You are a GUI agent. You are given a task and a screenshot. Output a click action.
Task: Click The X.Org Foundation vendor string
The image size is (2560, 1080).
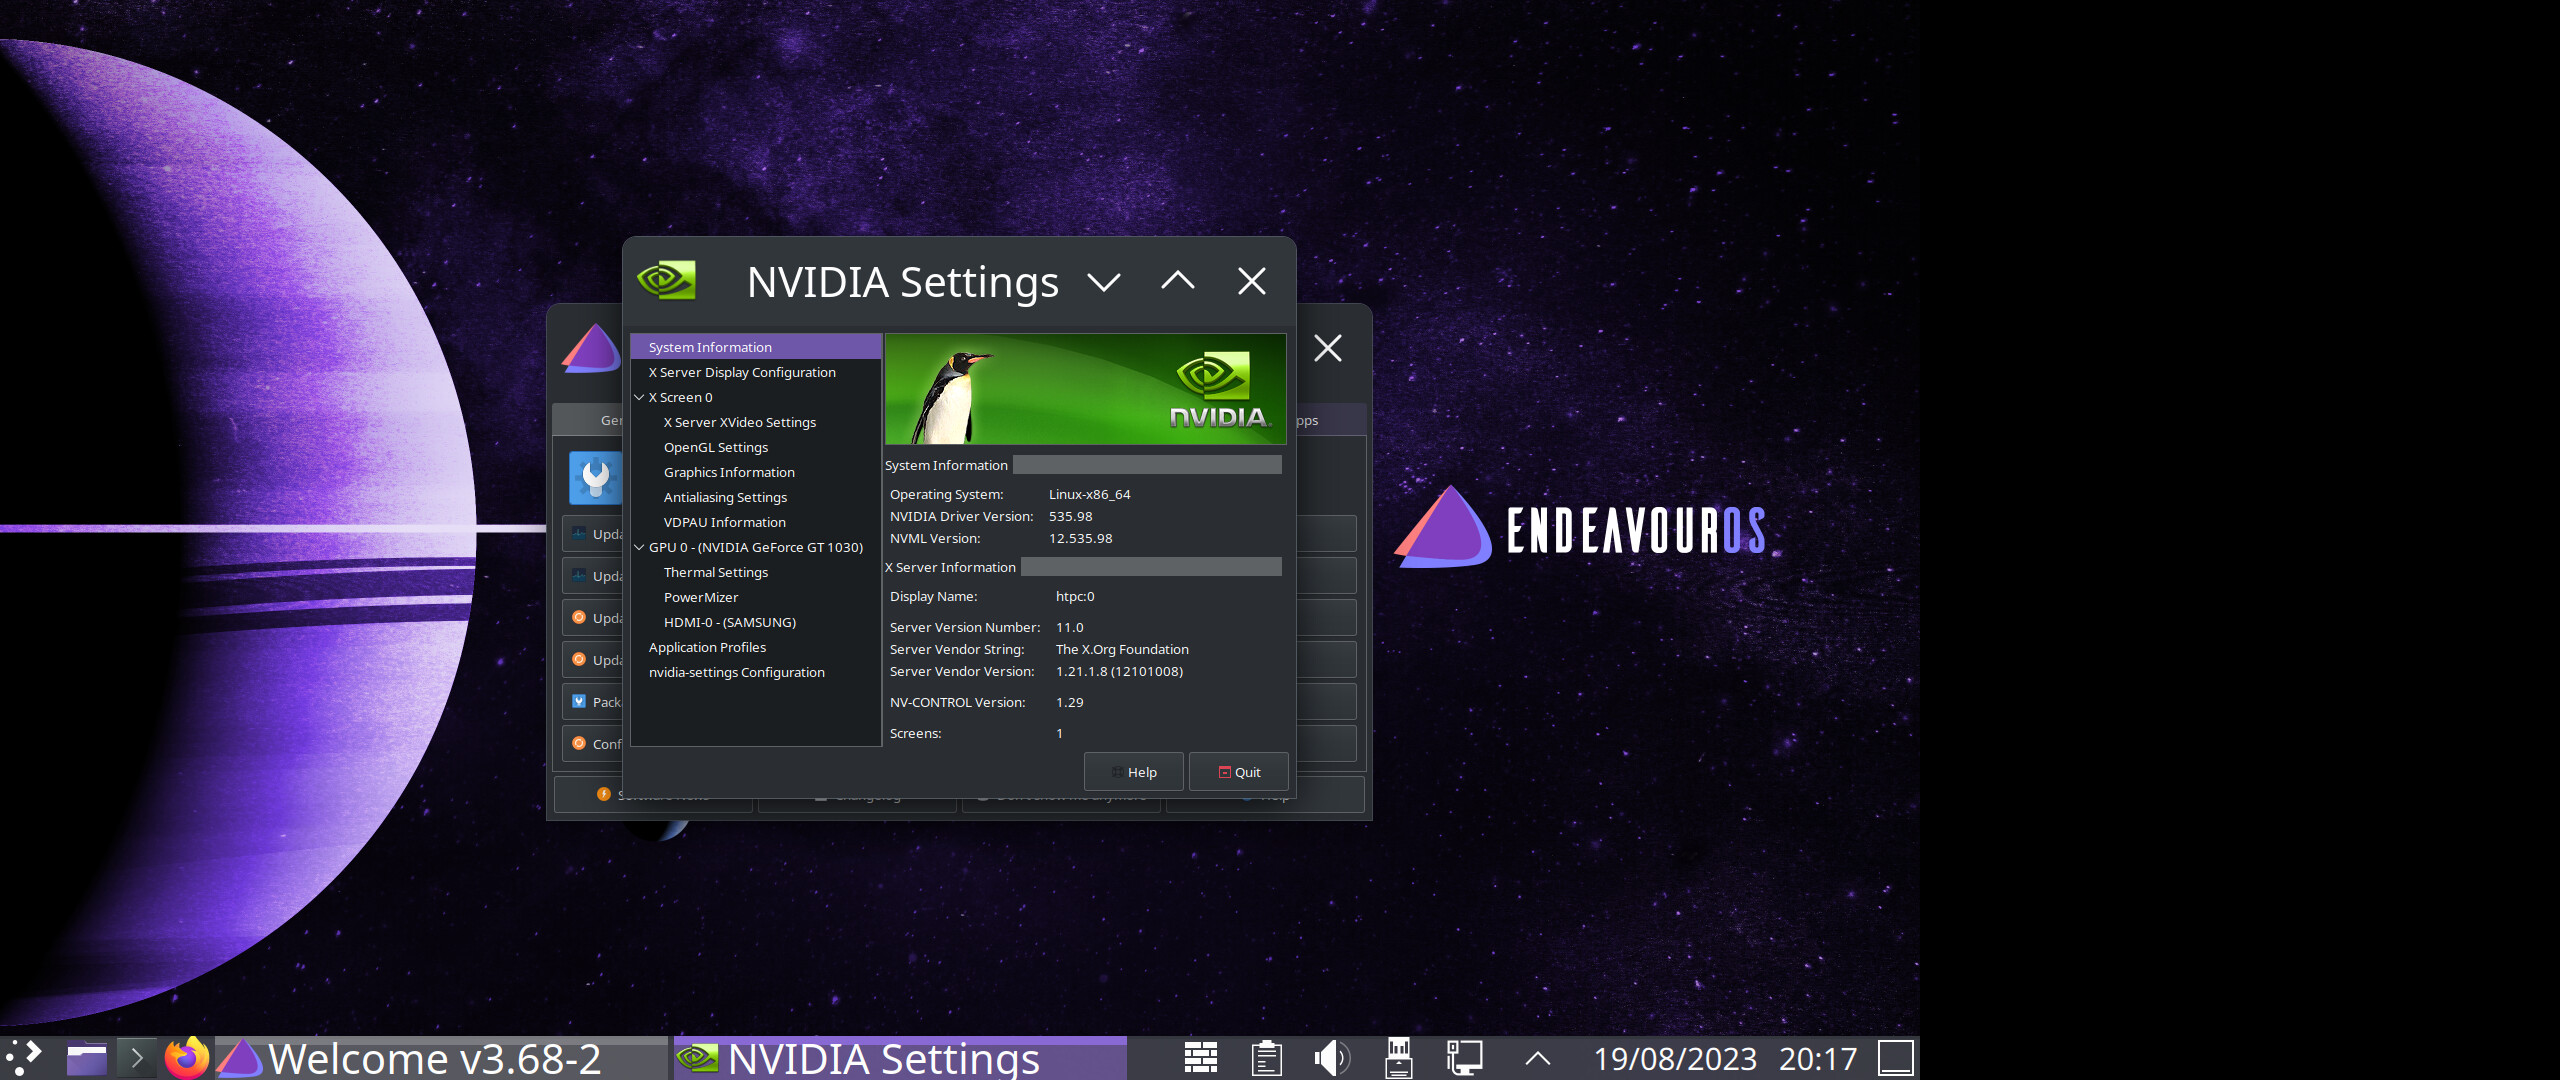point(1122,649)
